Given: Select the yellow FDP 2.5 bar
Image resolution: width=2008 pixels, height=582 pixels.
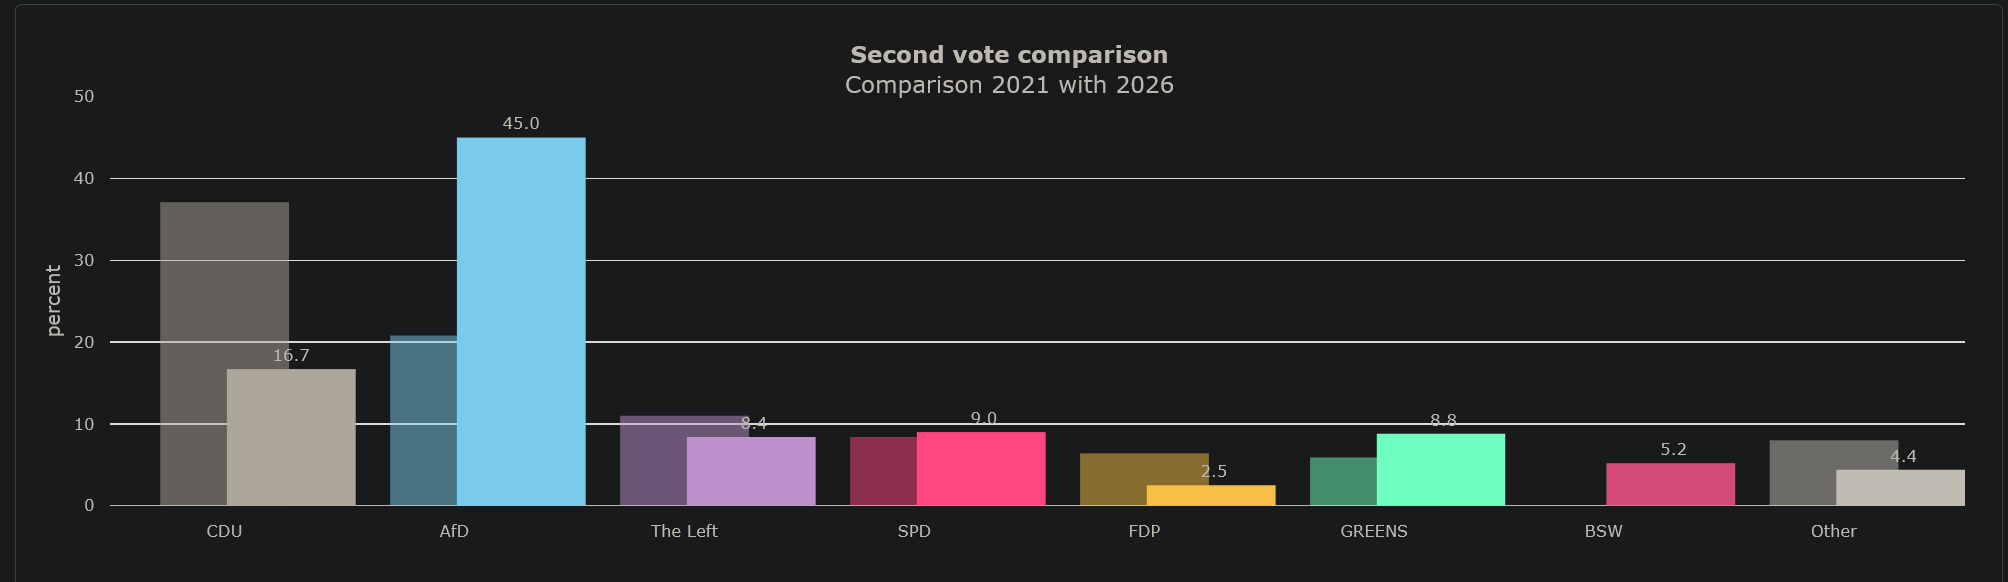Looking at the screenshot, I should pos(1211,495).
